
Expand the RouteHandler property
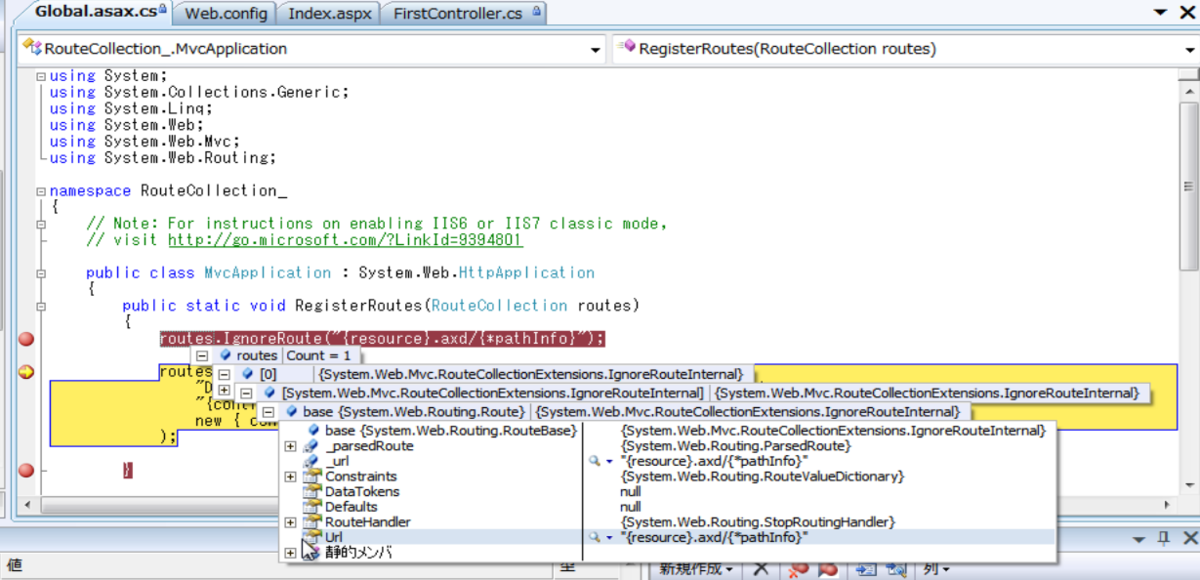pos(290,522)
